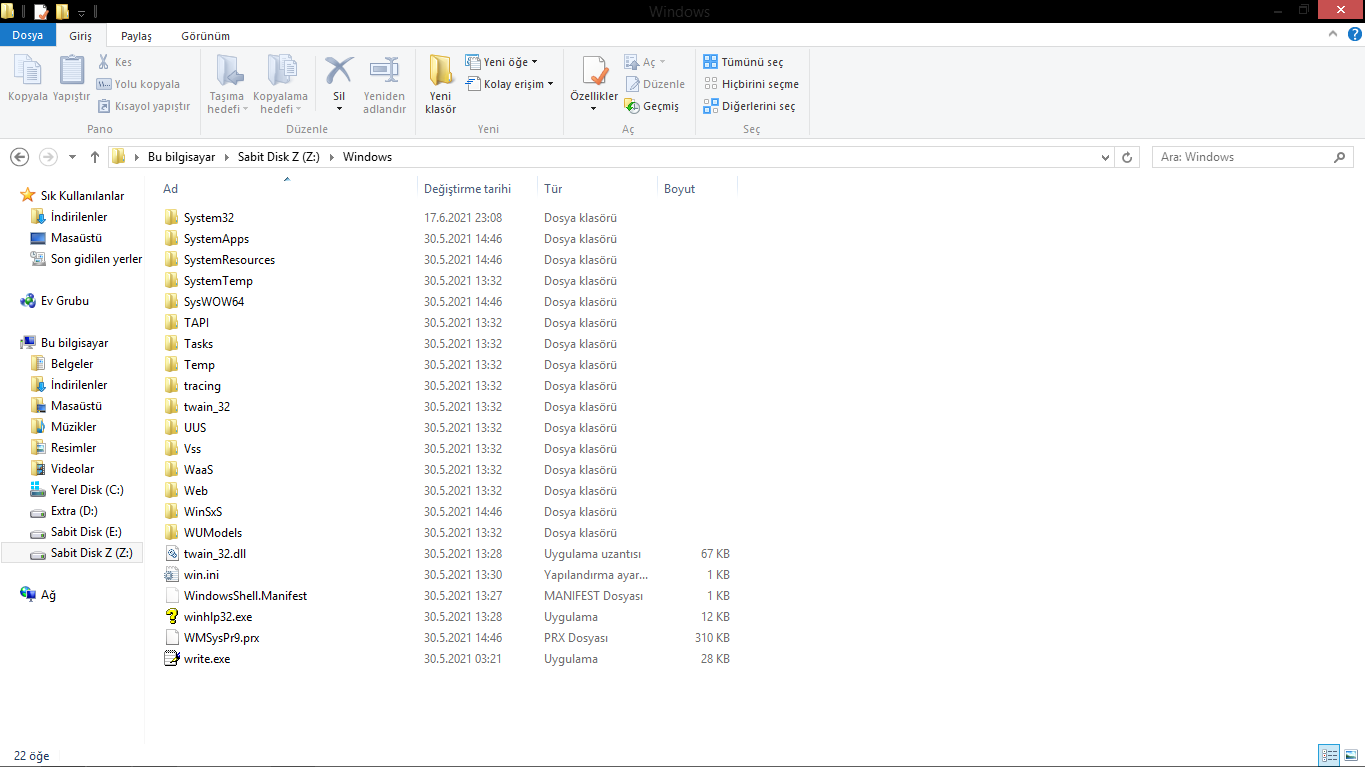Image resolution: width=1365 pixels, height=767 pixels.
Task: Open the Customize Quick Access Toolbar dropdown
Action: pos(81,12)
